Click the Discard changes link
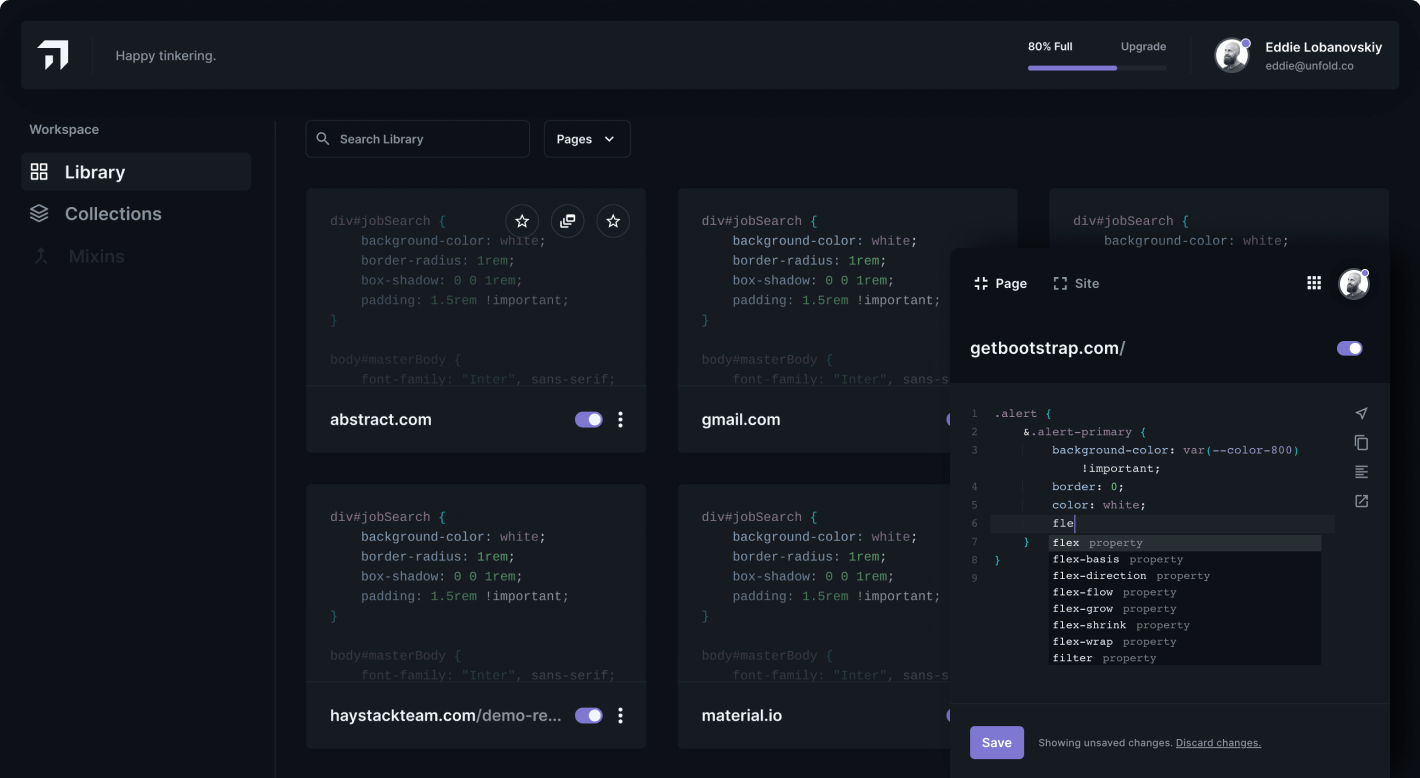Viewport: 1420px width, 778px height. [x=1218, y=742]
